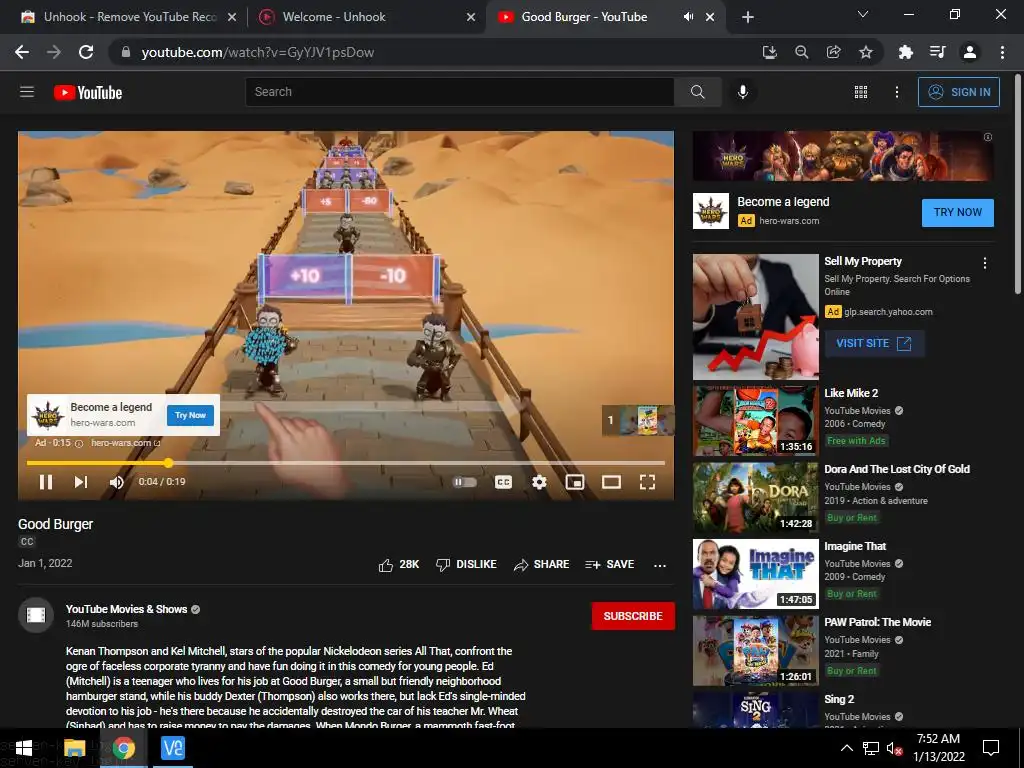Skip to next video in player
This screenshot has width=1024, height=768.
tap(80, 482)
